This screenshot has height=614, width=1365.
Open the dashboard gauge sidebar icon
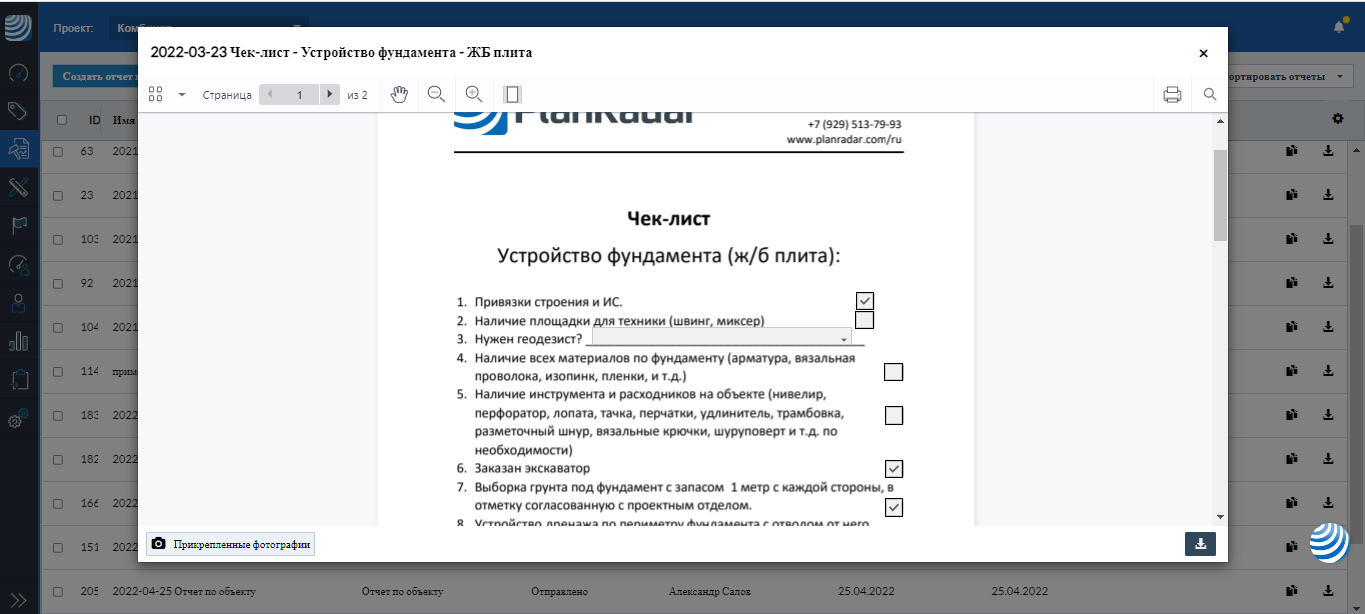(x=18, y=72)
